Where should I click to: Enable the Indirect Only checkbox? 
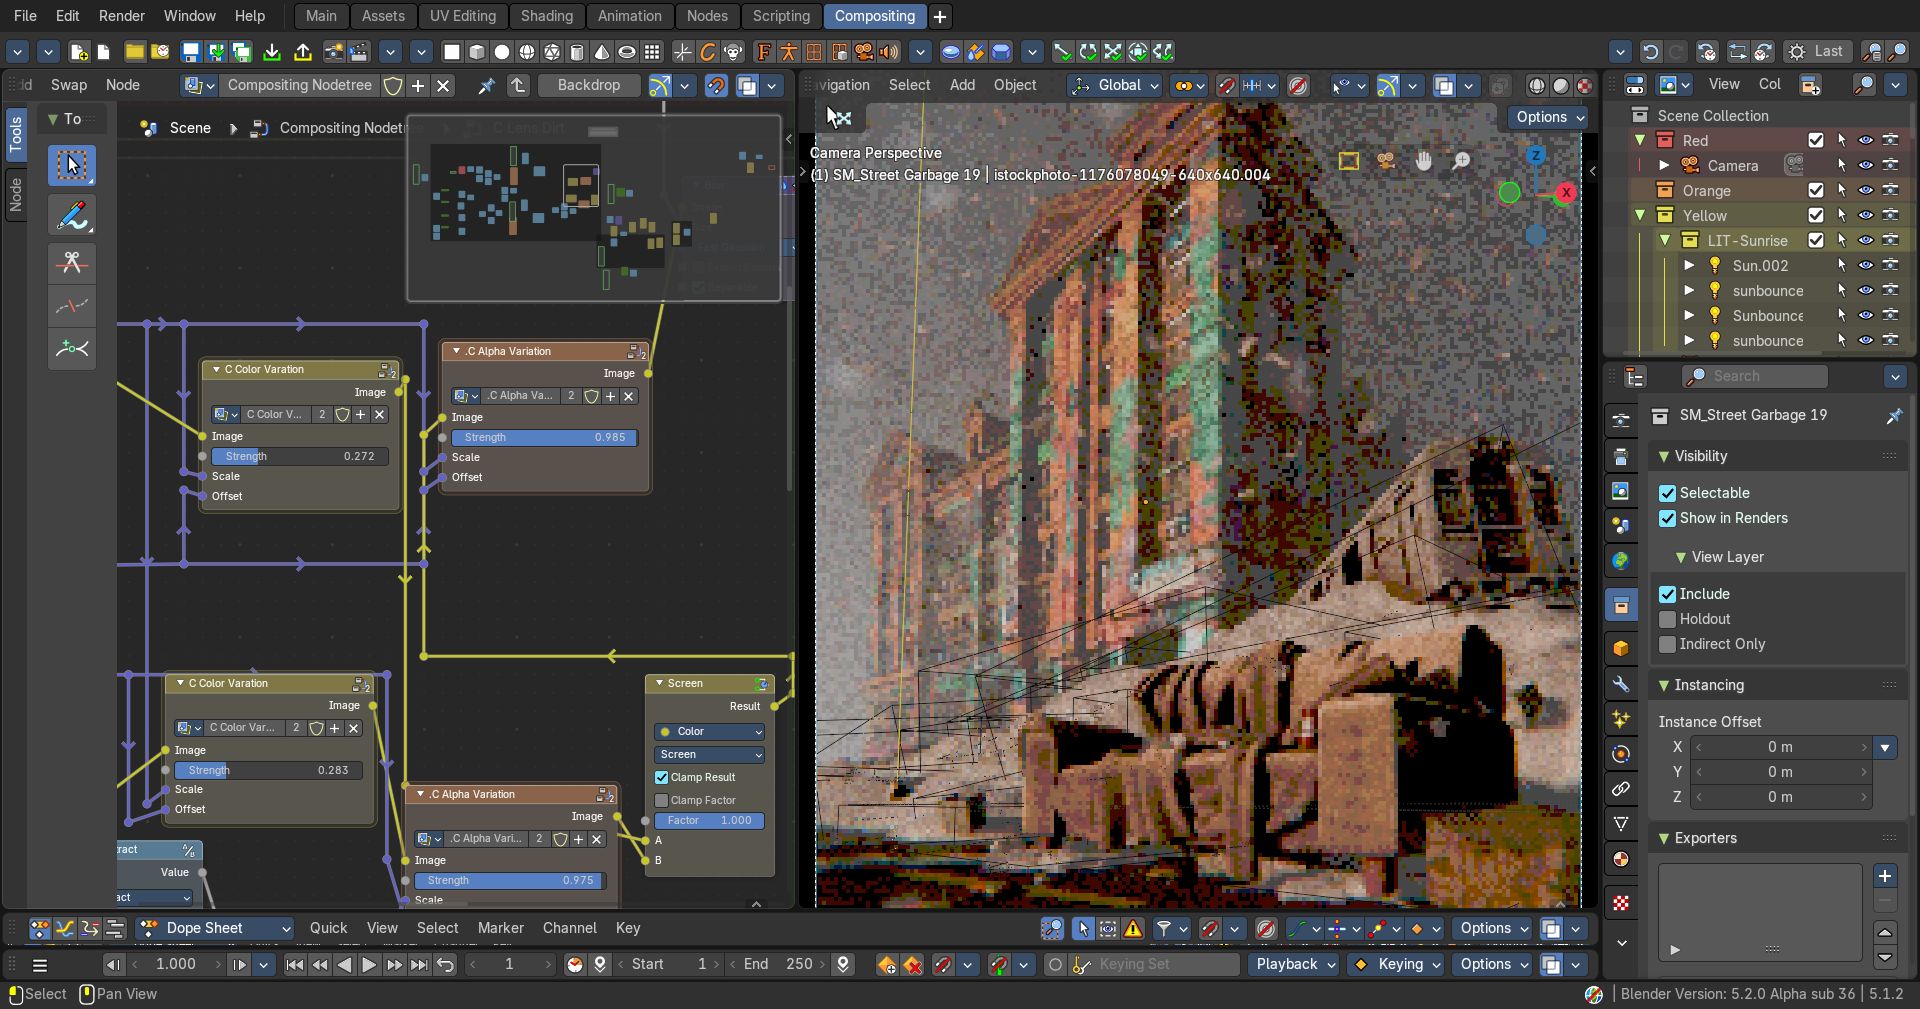click(1667, 644)
